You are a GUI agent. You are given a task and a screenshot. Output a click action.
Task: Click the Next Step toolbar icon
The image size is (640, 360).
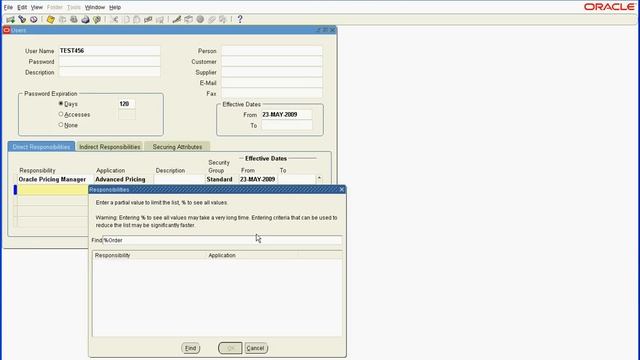point(62,19)
